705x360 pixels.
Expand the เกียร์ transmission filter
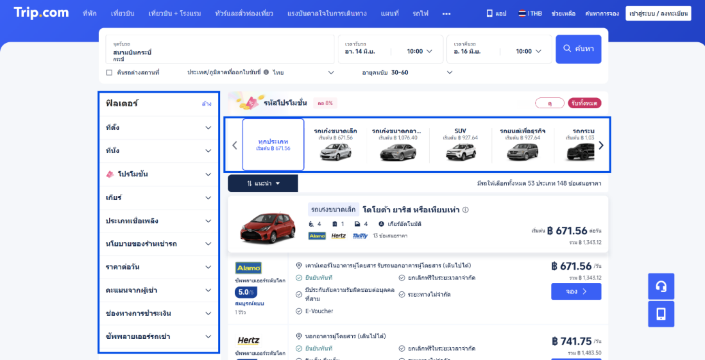point(158,197)
